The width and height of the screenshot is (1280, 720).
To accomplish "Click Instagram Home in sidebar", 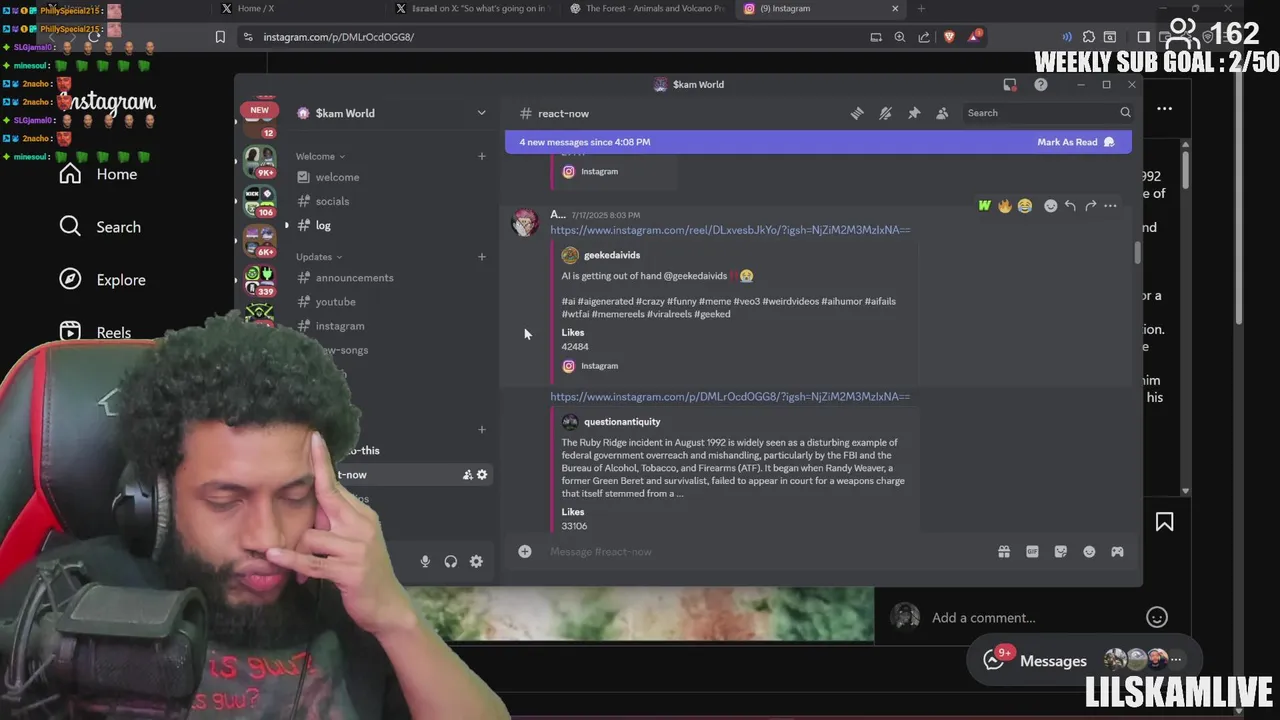I will (x=98, y=174).
